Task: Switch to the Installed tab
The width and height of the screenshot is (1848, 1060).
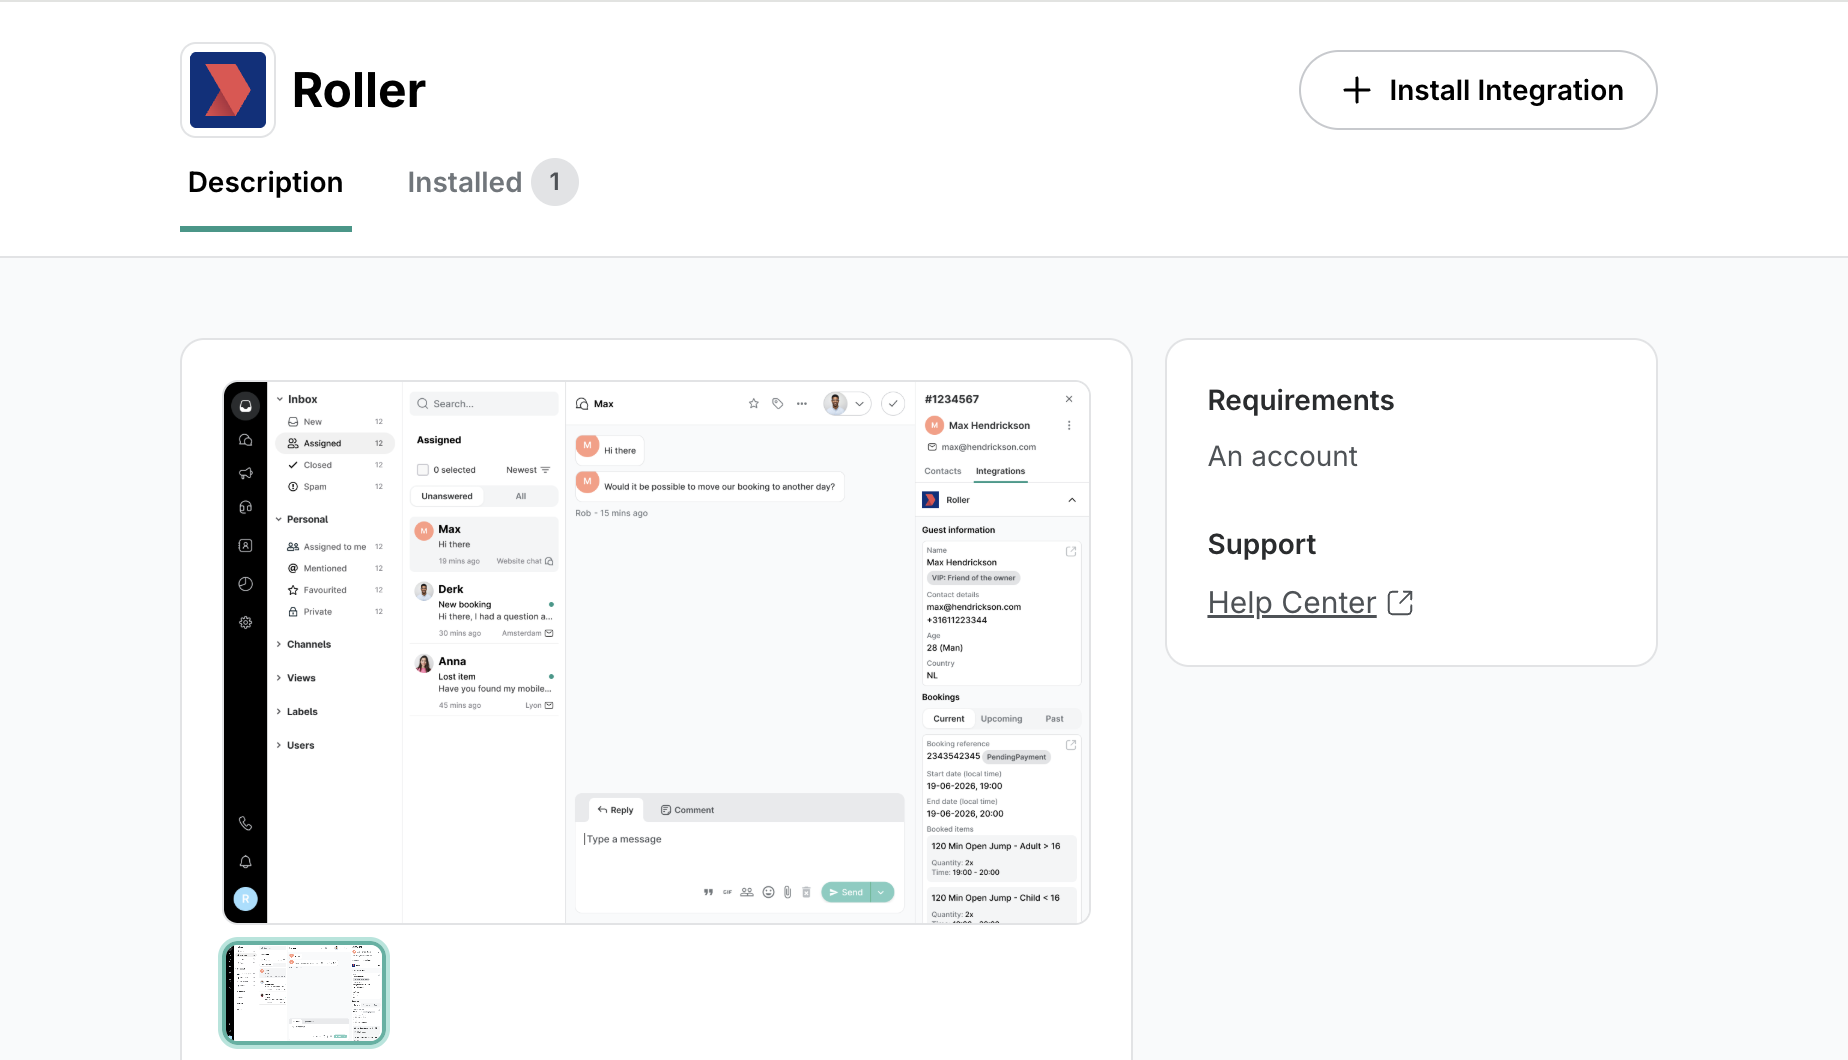Action: 492,182
